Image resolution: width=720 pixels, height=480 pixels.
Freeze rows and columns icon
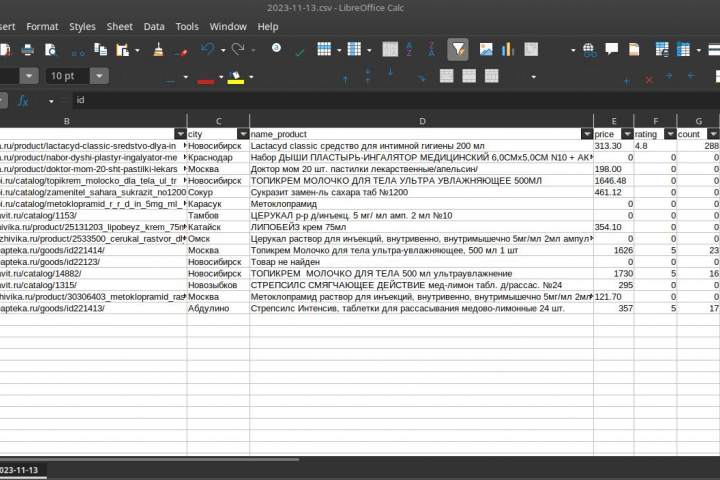coord(683,49)
